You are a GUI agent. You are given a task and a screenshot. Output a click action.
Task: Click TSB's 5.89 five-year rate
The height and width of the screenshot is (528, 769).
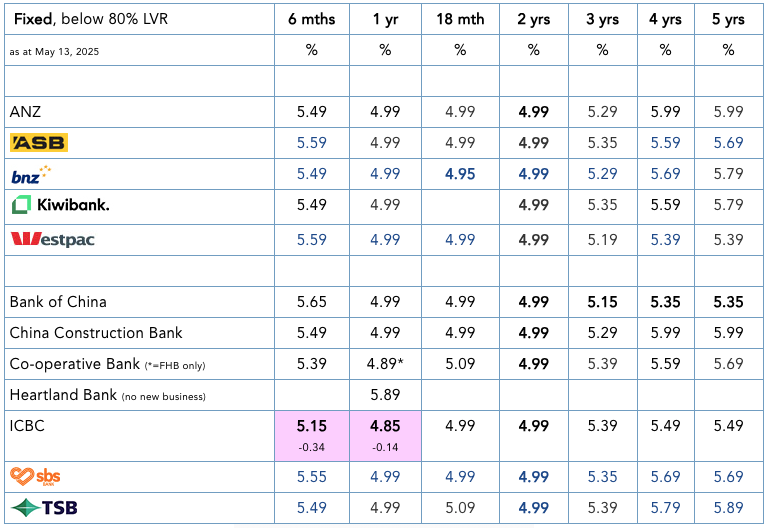click(728, 507)
